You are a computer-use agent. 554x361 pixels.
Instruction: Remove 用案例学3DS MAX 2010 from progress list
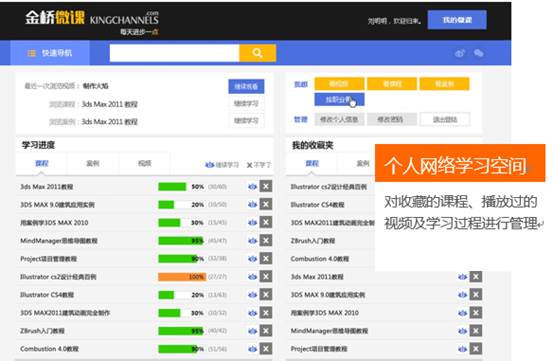click(x=266, y=222)
